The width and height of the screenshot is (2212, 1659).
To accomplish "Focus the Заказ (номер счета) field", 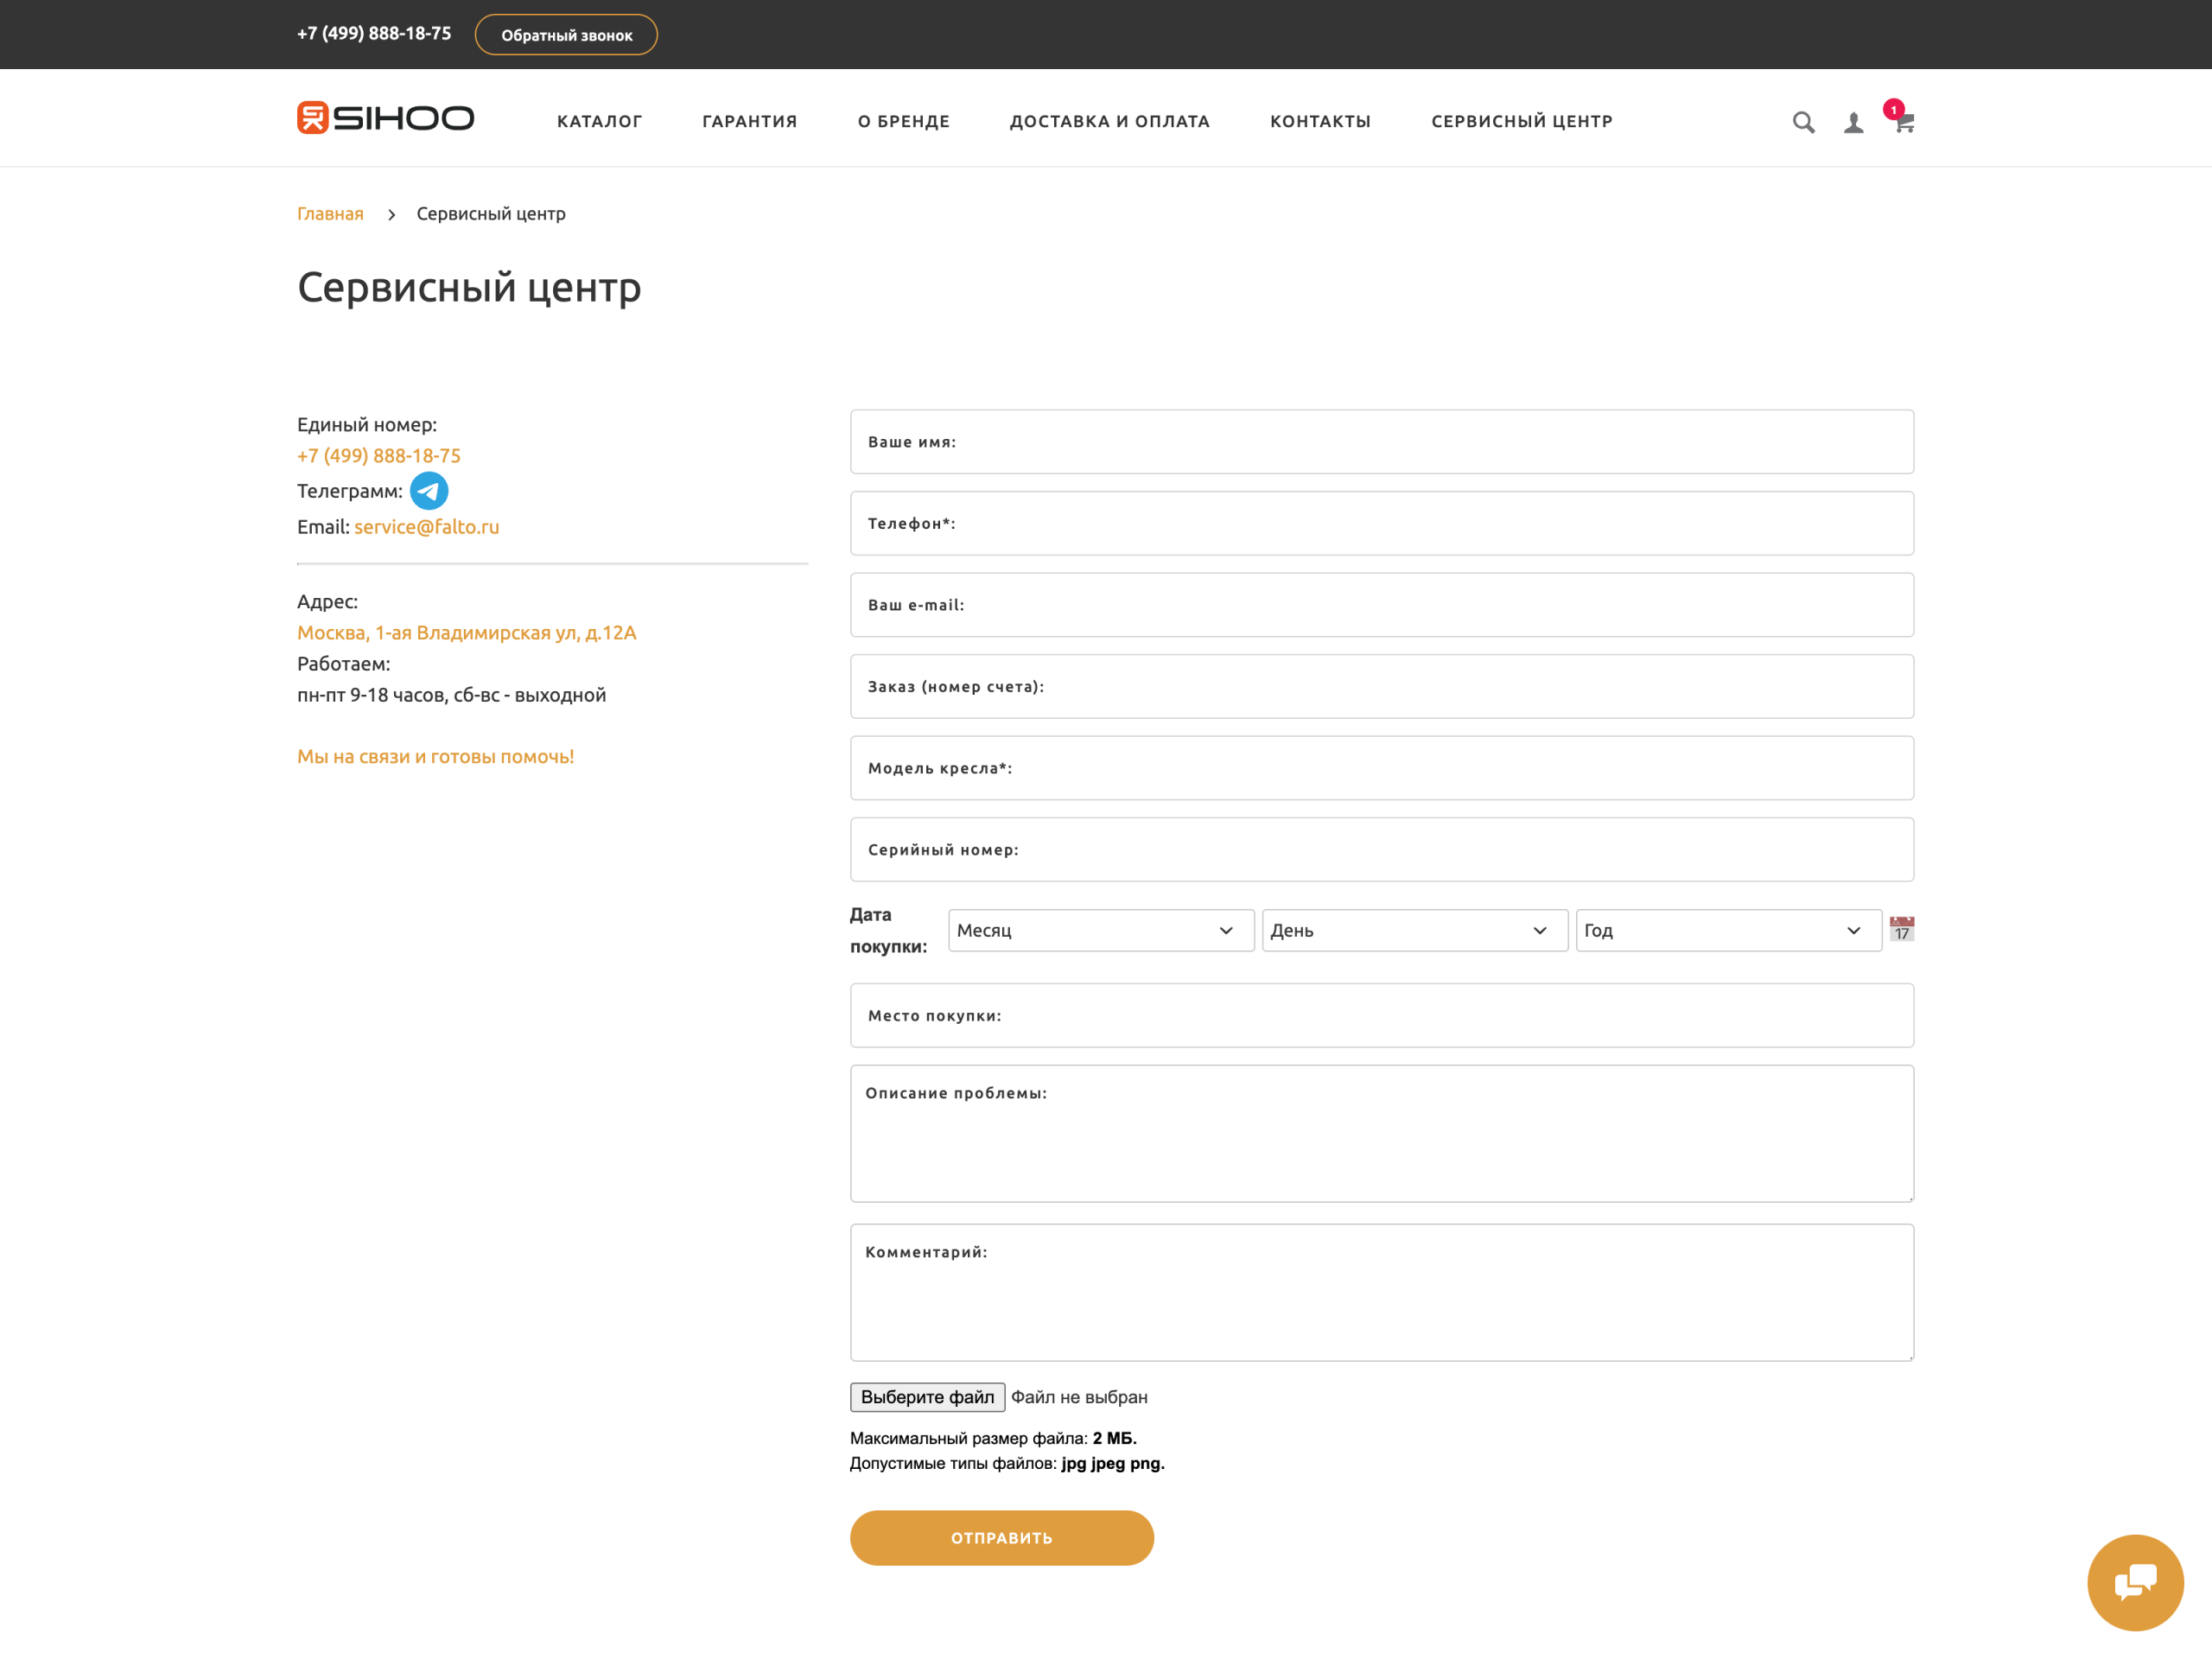I will [1381, 686].
